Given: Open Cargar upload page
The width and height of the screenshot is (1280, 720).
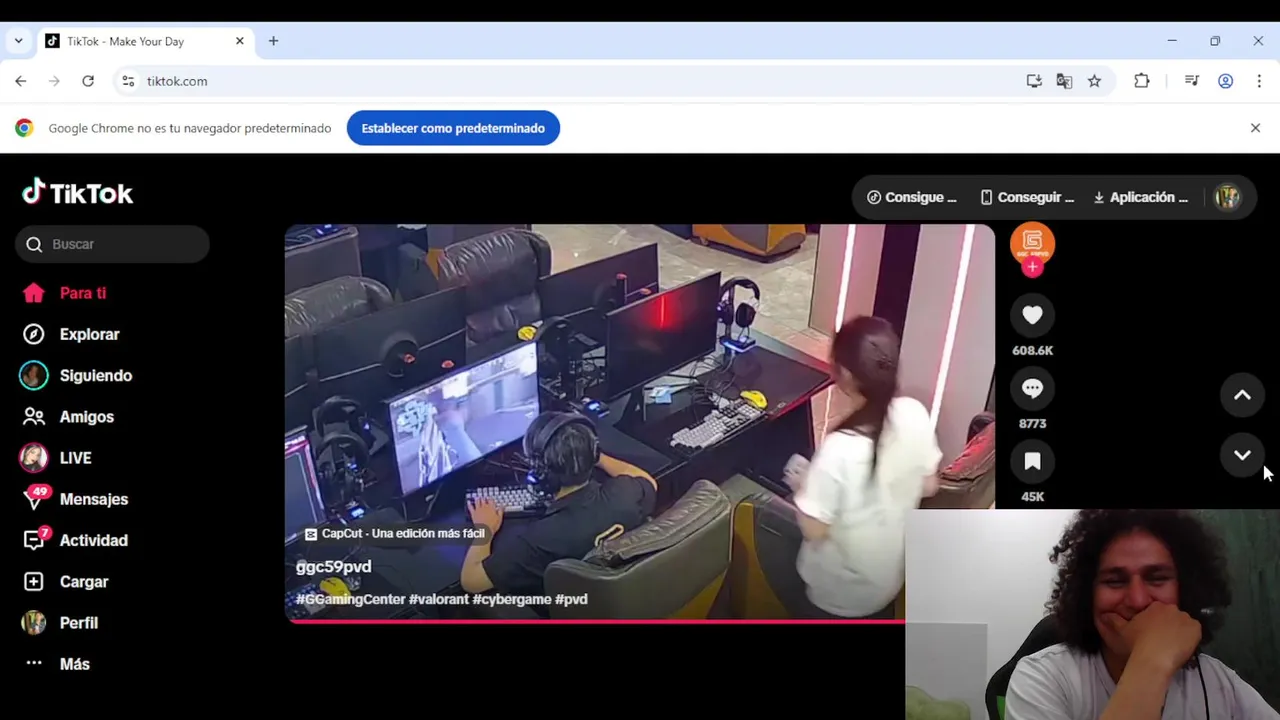Looking at the screenshot, I should [x=64, y=581].
